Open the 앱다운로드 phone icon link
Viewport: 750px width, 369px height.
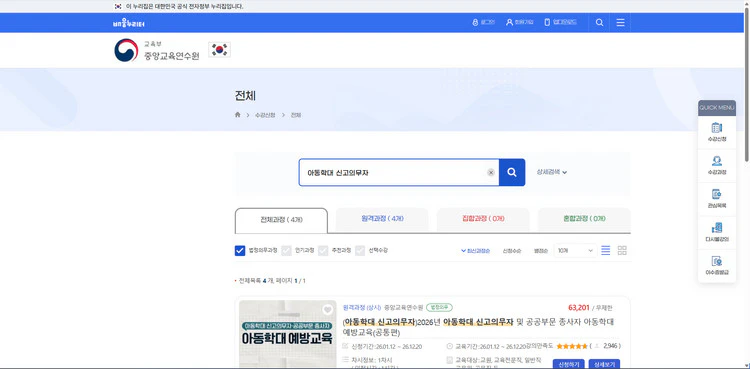(561, 22)
